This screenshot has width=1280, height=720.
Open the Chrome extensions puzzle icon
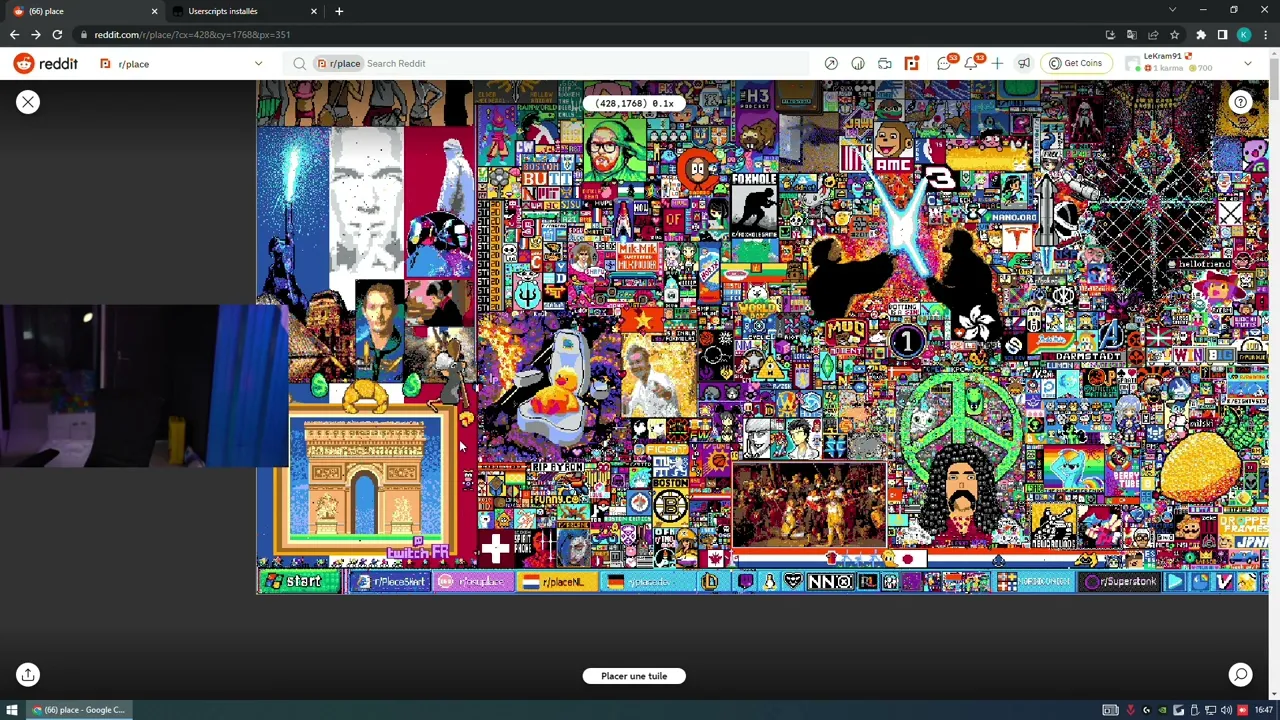1201,35
